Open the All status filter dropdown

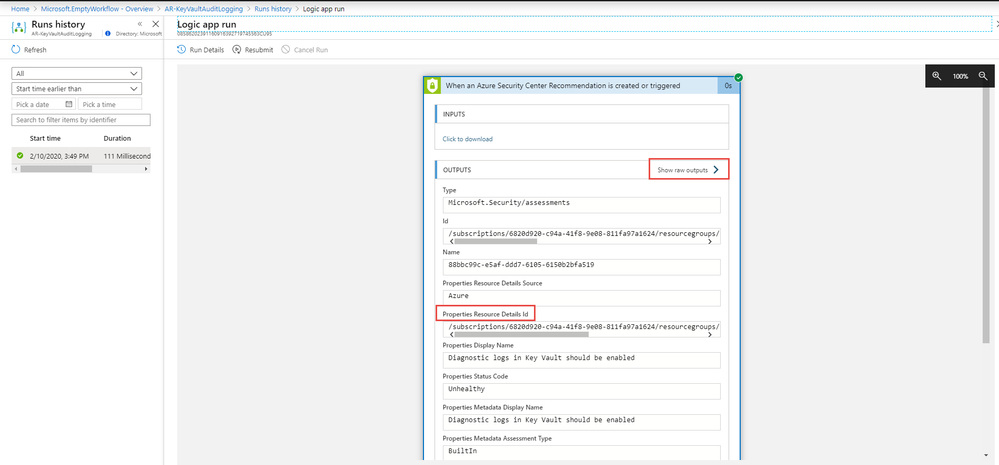[76, 73]
